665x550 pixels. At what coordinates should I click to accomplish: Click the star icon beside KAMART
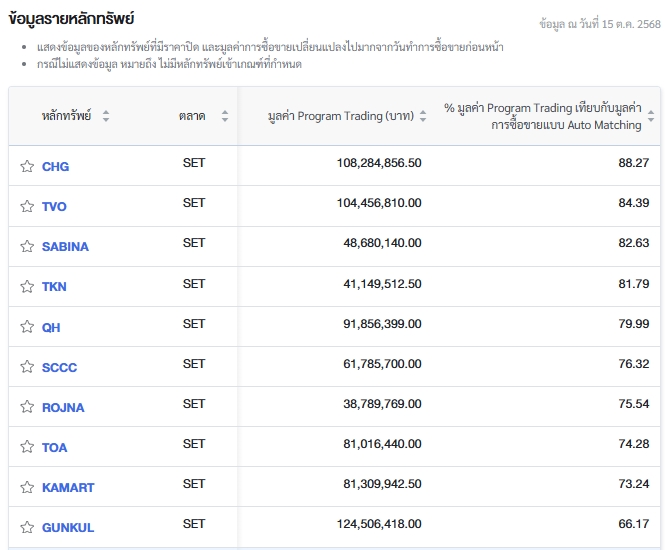[27, 487]
